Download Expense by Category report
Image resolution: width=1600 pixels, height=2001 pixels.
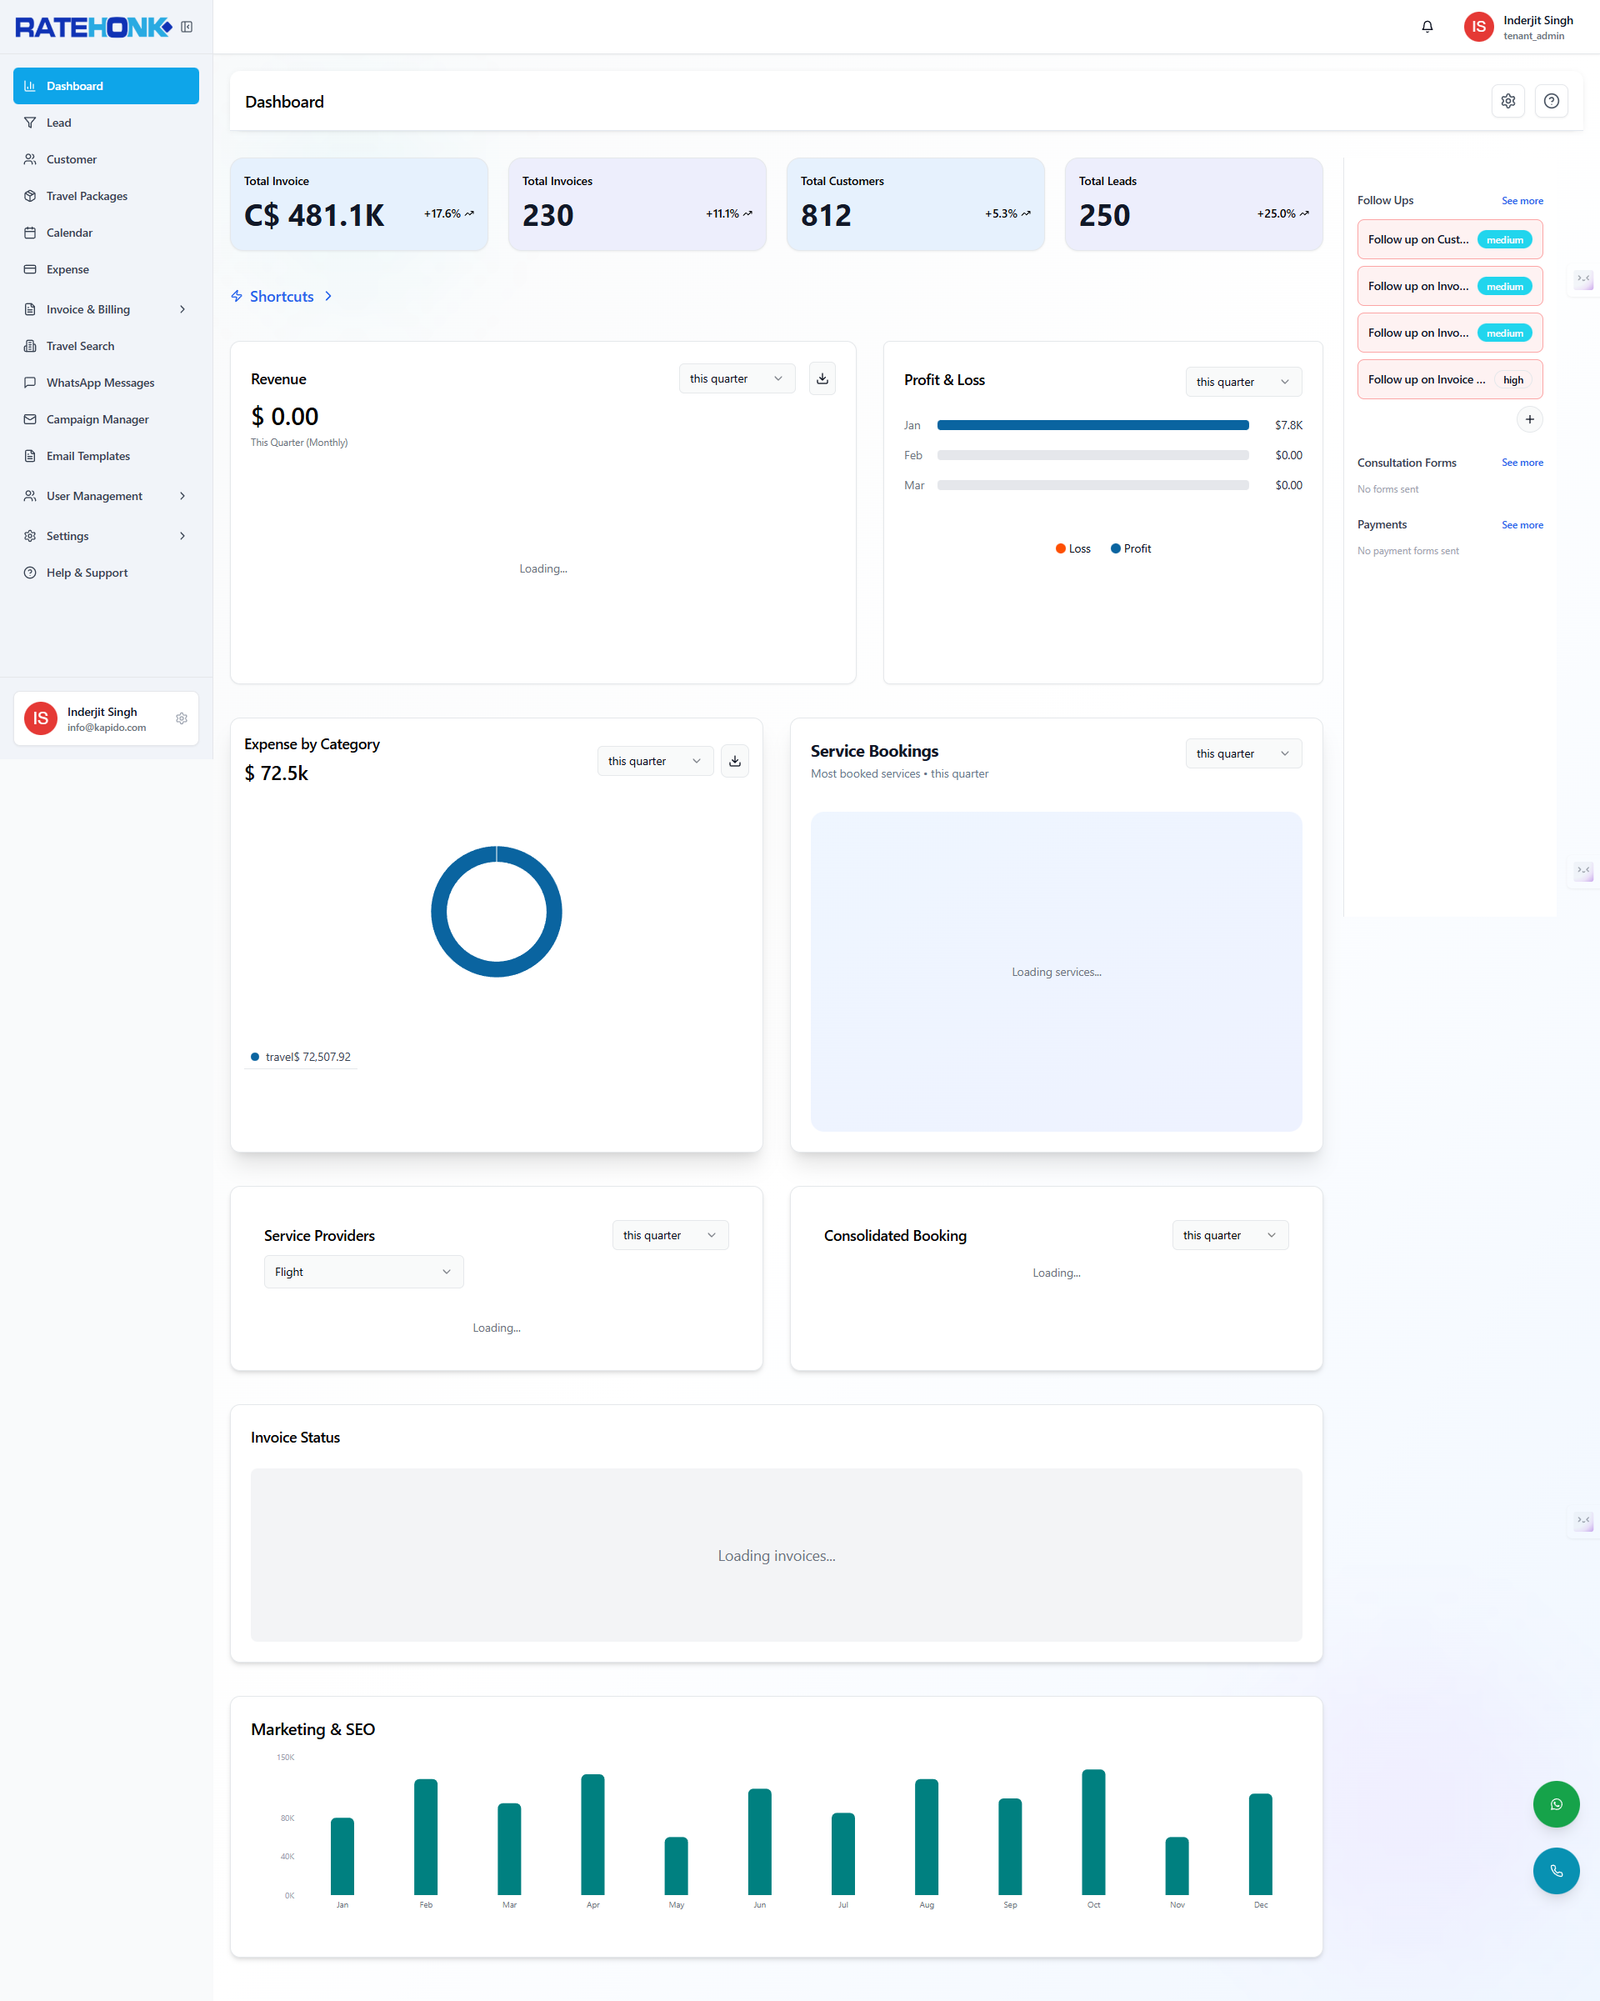pos(735,761)
